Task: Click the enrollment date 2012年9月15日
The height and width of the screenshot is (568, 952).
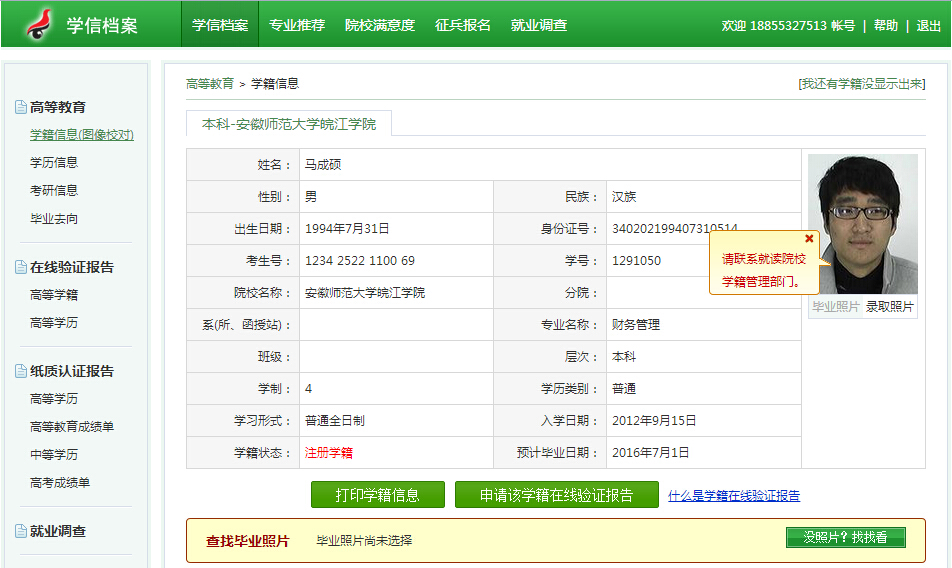Action: [654, 421]
